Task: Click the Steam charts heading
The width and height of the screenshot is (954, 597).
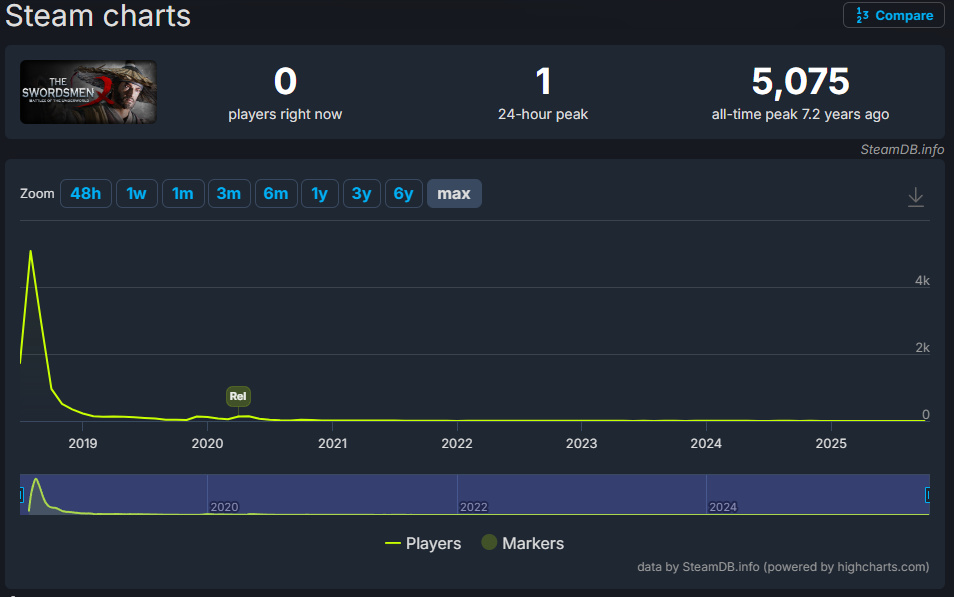Action: (x=98, y=15)
